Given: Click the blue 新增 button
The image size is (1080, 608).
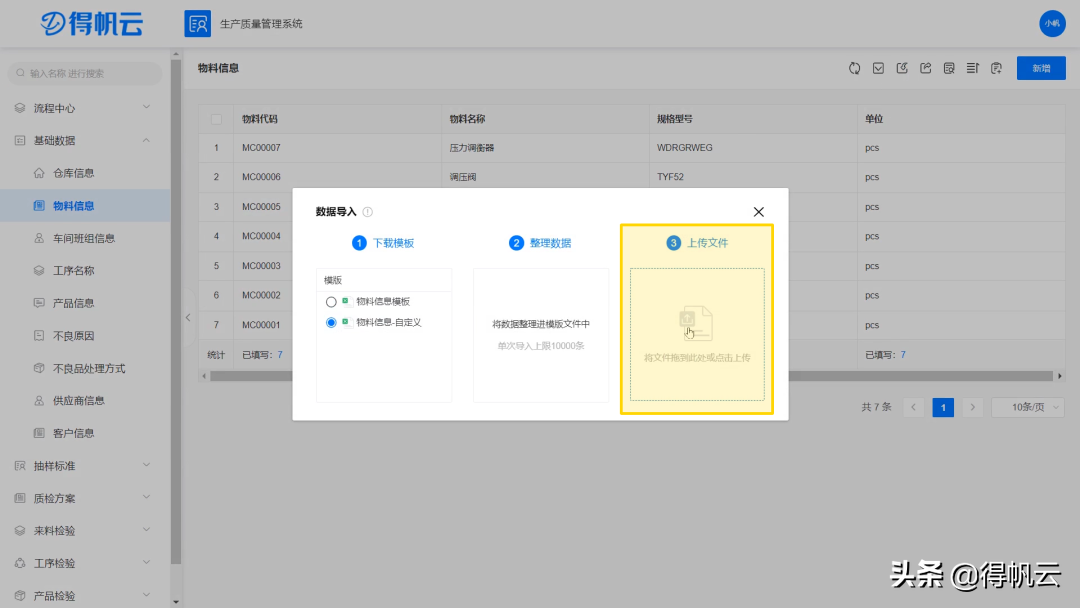Looking at the screenshot, I should (x=1041, y=68).
